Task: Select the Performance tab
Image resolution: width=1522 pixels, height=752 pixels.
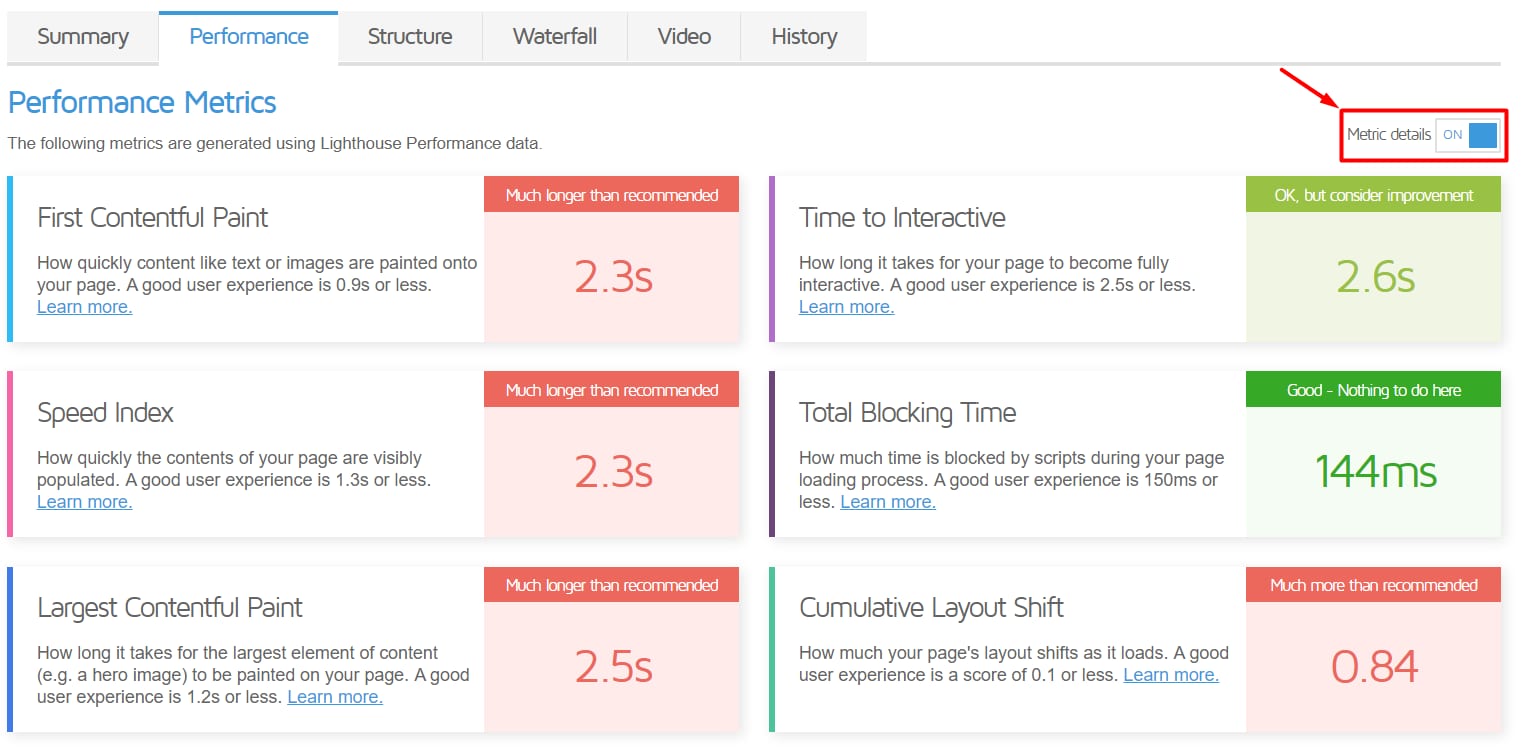Action: (248, 36)
